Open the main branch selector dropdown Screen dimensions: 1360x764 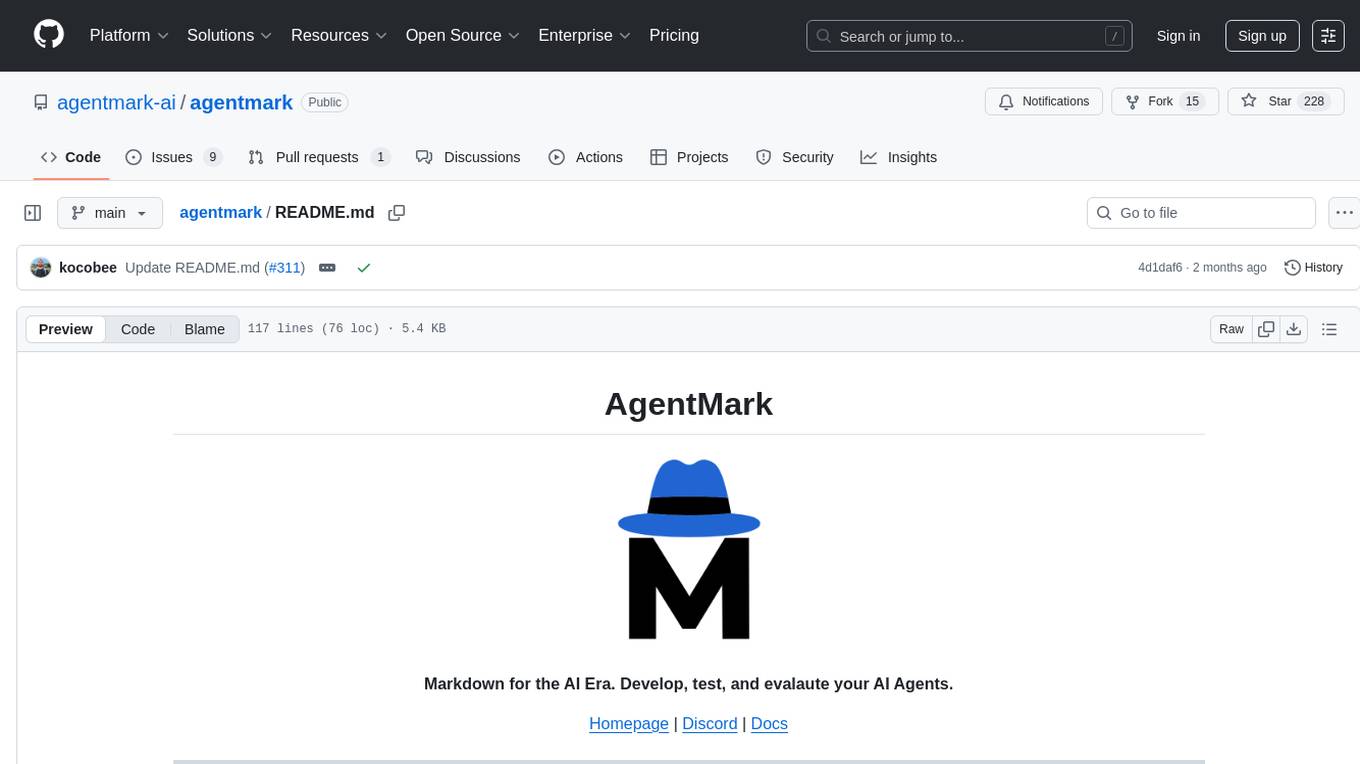click(x=110, y=213)
